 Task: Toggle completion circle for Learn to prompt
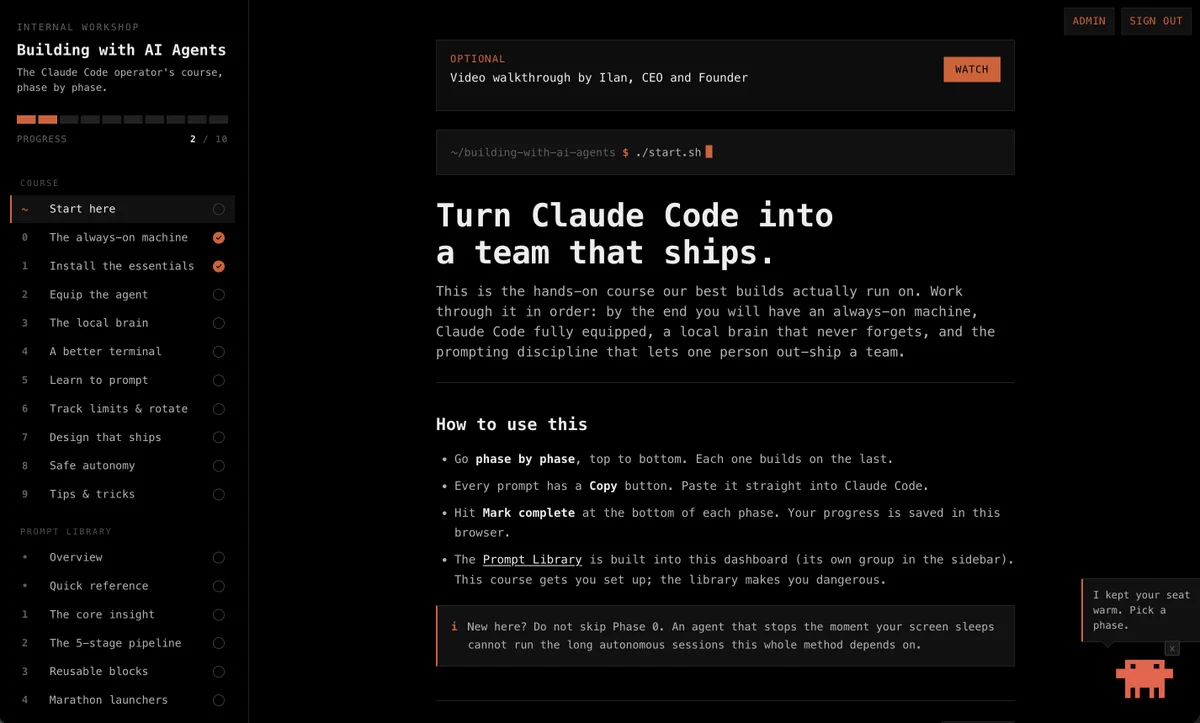tap(219, 380)
